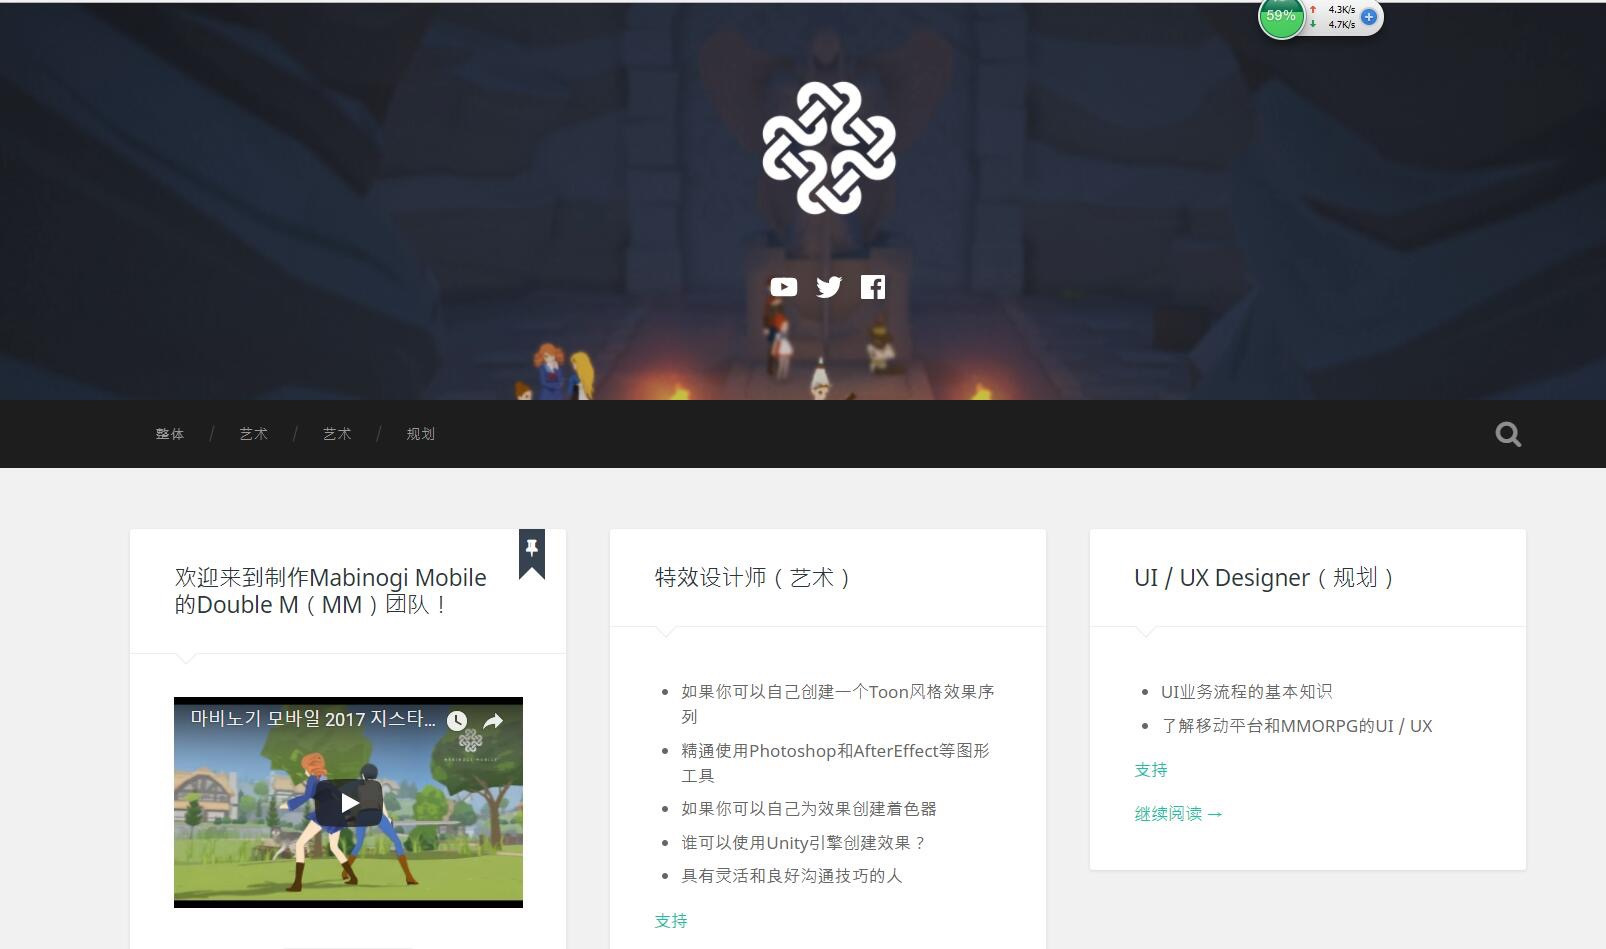Click the Watch Later clock on video

tap(457, 720)
